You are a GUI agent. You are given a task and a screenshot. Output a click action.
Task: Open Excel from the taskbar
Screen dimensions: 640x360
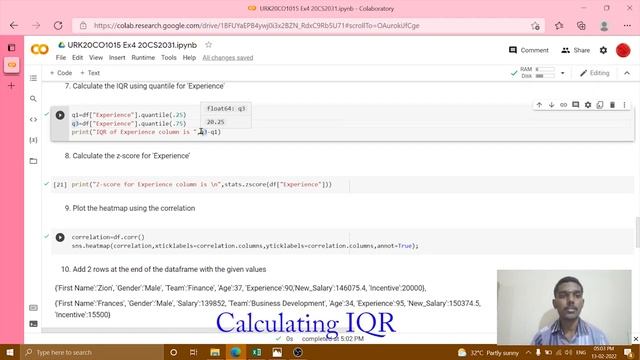[256, 352]
